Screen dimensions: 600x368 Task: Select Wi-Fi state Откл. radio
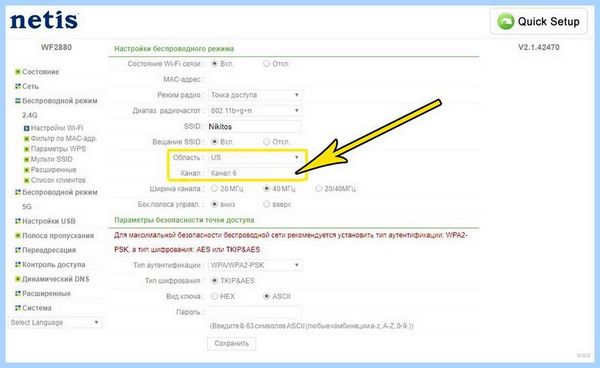click(266, 64)
